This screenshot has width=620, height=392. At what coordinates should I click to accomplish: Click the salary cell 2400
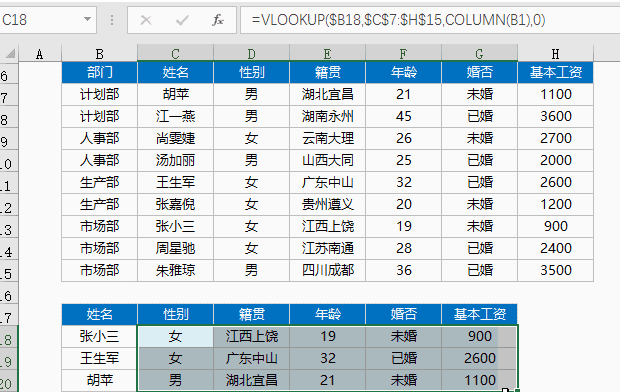556,248
